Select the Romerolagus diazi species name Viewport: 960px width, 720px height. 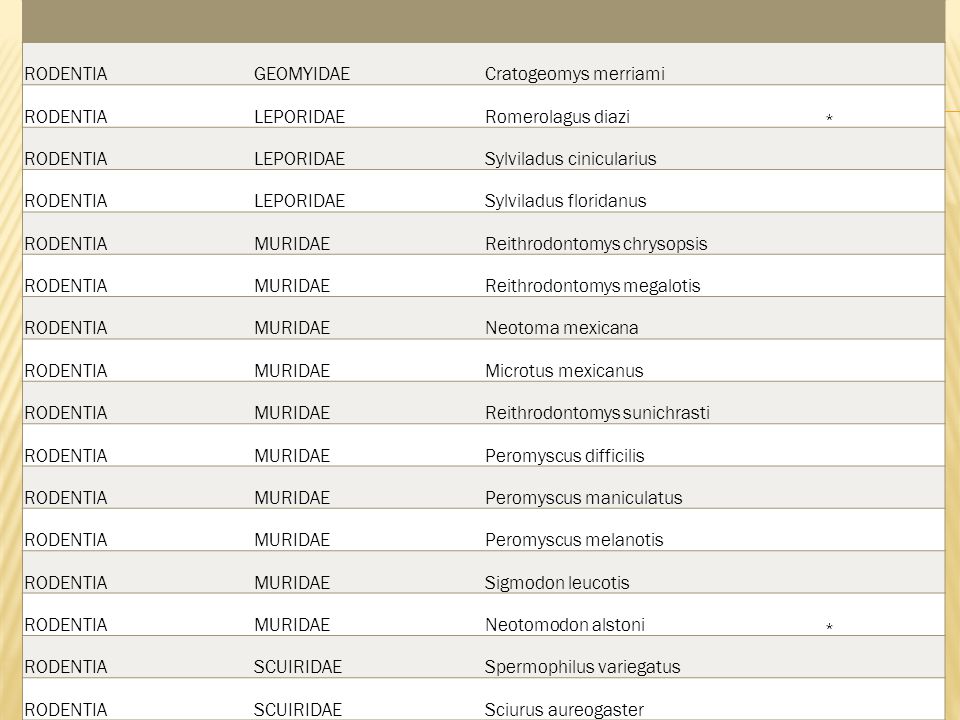(557, 117)
